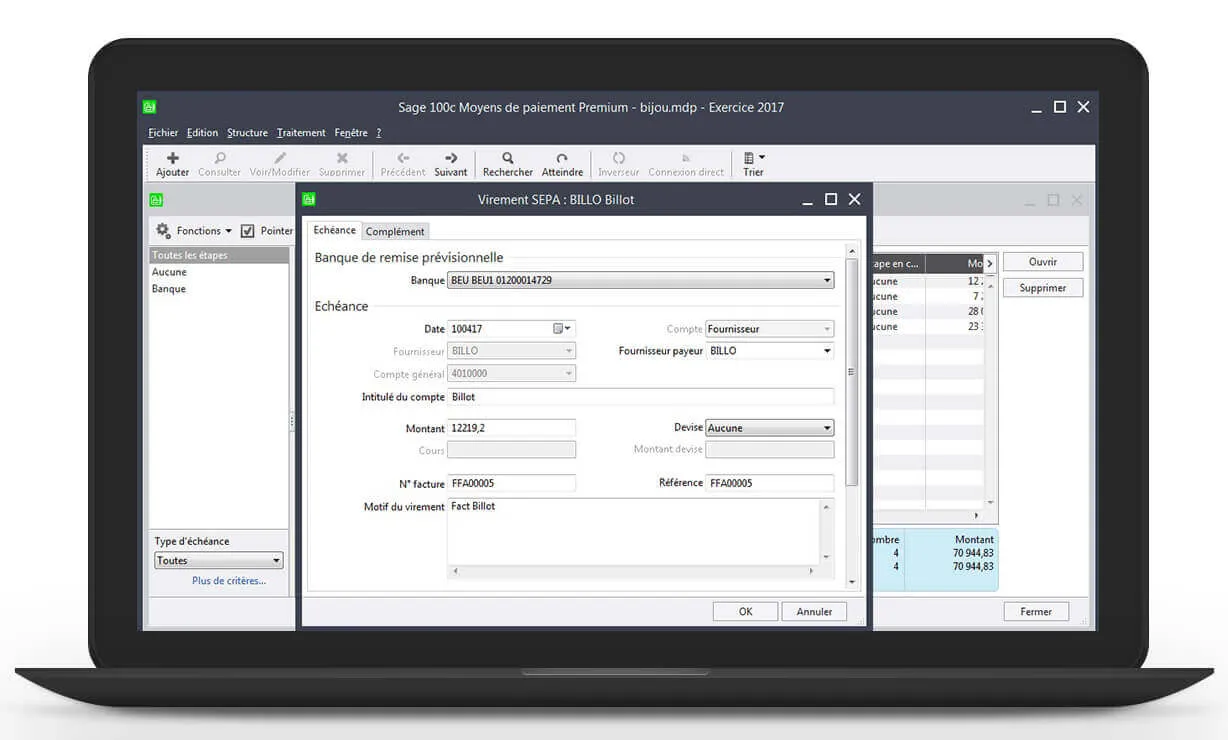
Task: Open the Traitement menu
Action: (301, 133)
